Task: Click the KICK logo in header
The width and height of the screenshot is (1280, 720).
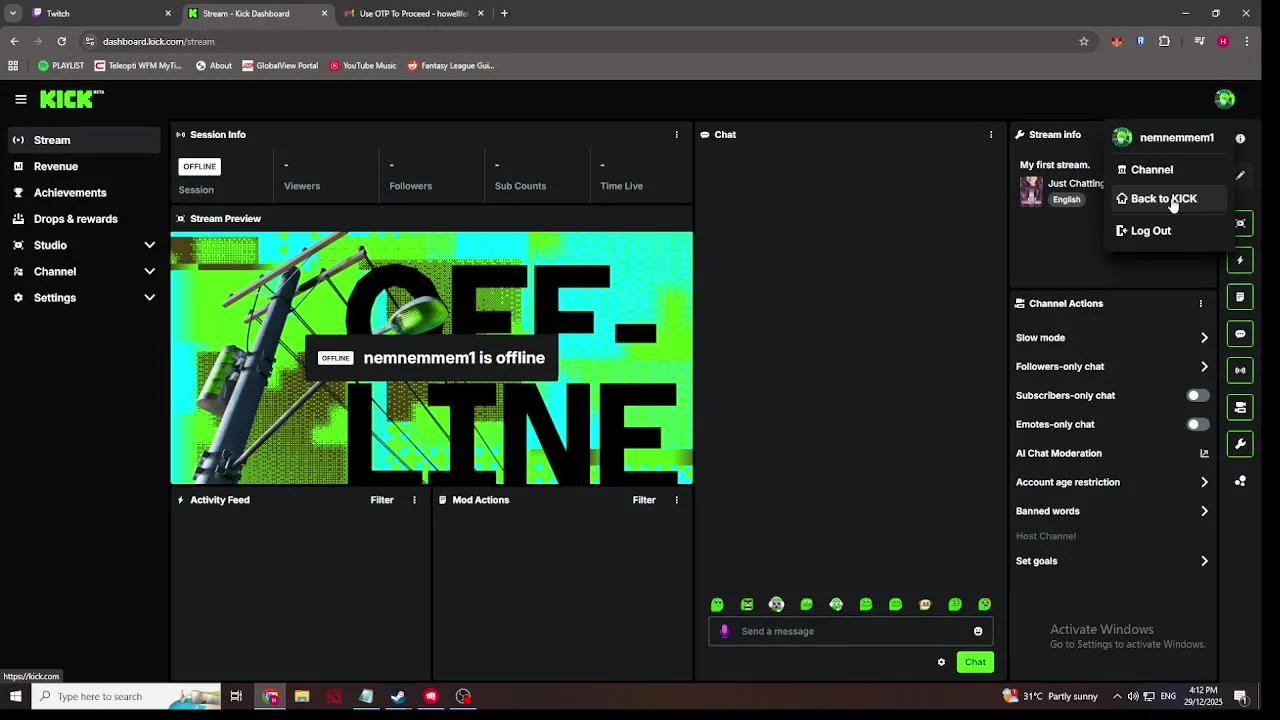Action: click(x=72, y=99)
